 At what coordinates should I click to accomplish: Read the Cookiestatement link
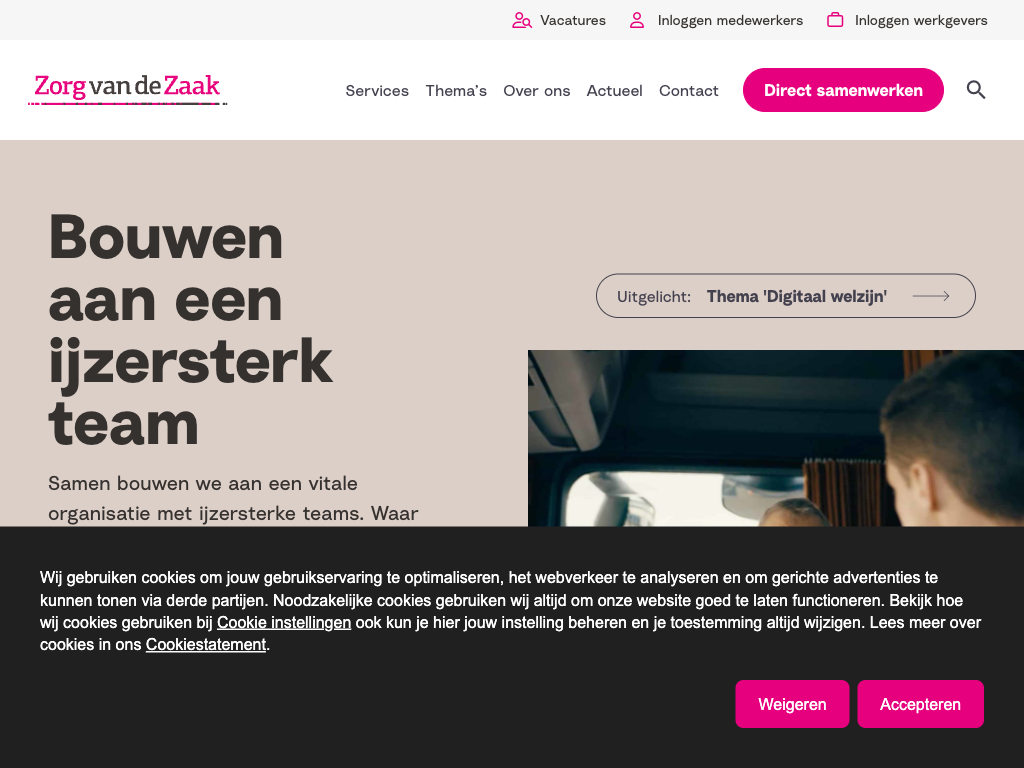point(206,645)
